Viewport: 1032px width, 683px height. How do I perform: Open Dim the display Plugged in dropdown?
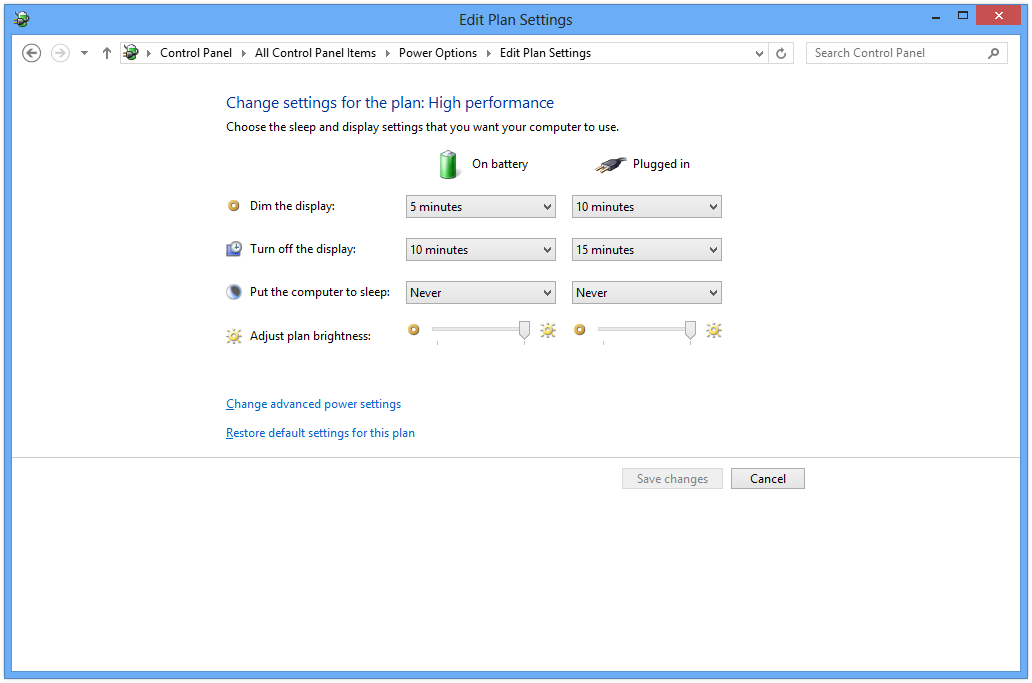646,207
